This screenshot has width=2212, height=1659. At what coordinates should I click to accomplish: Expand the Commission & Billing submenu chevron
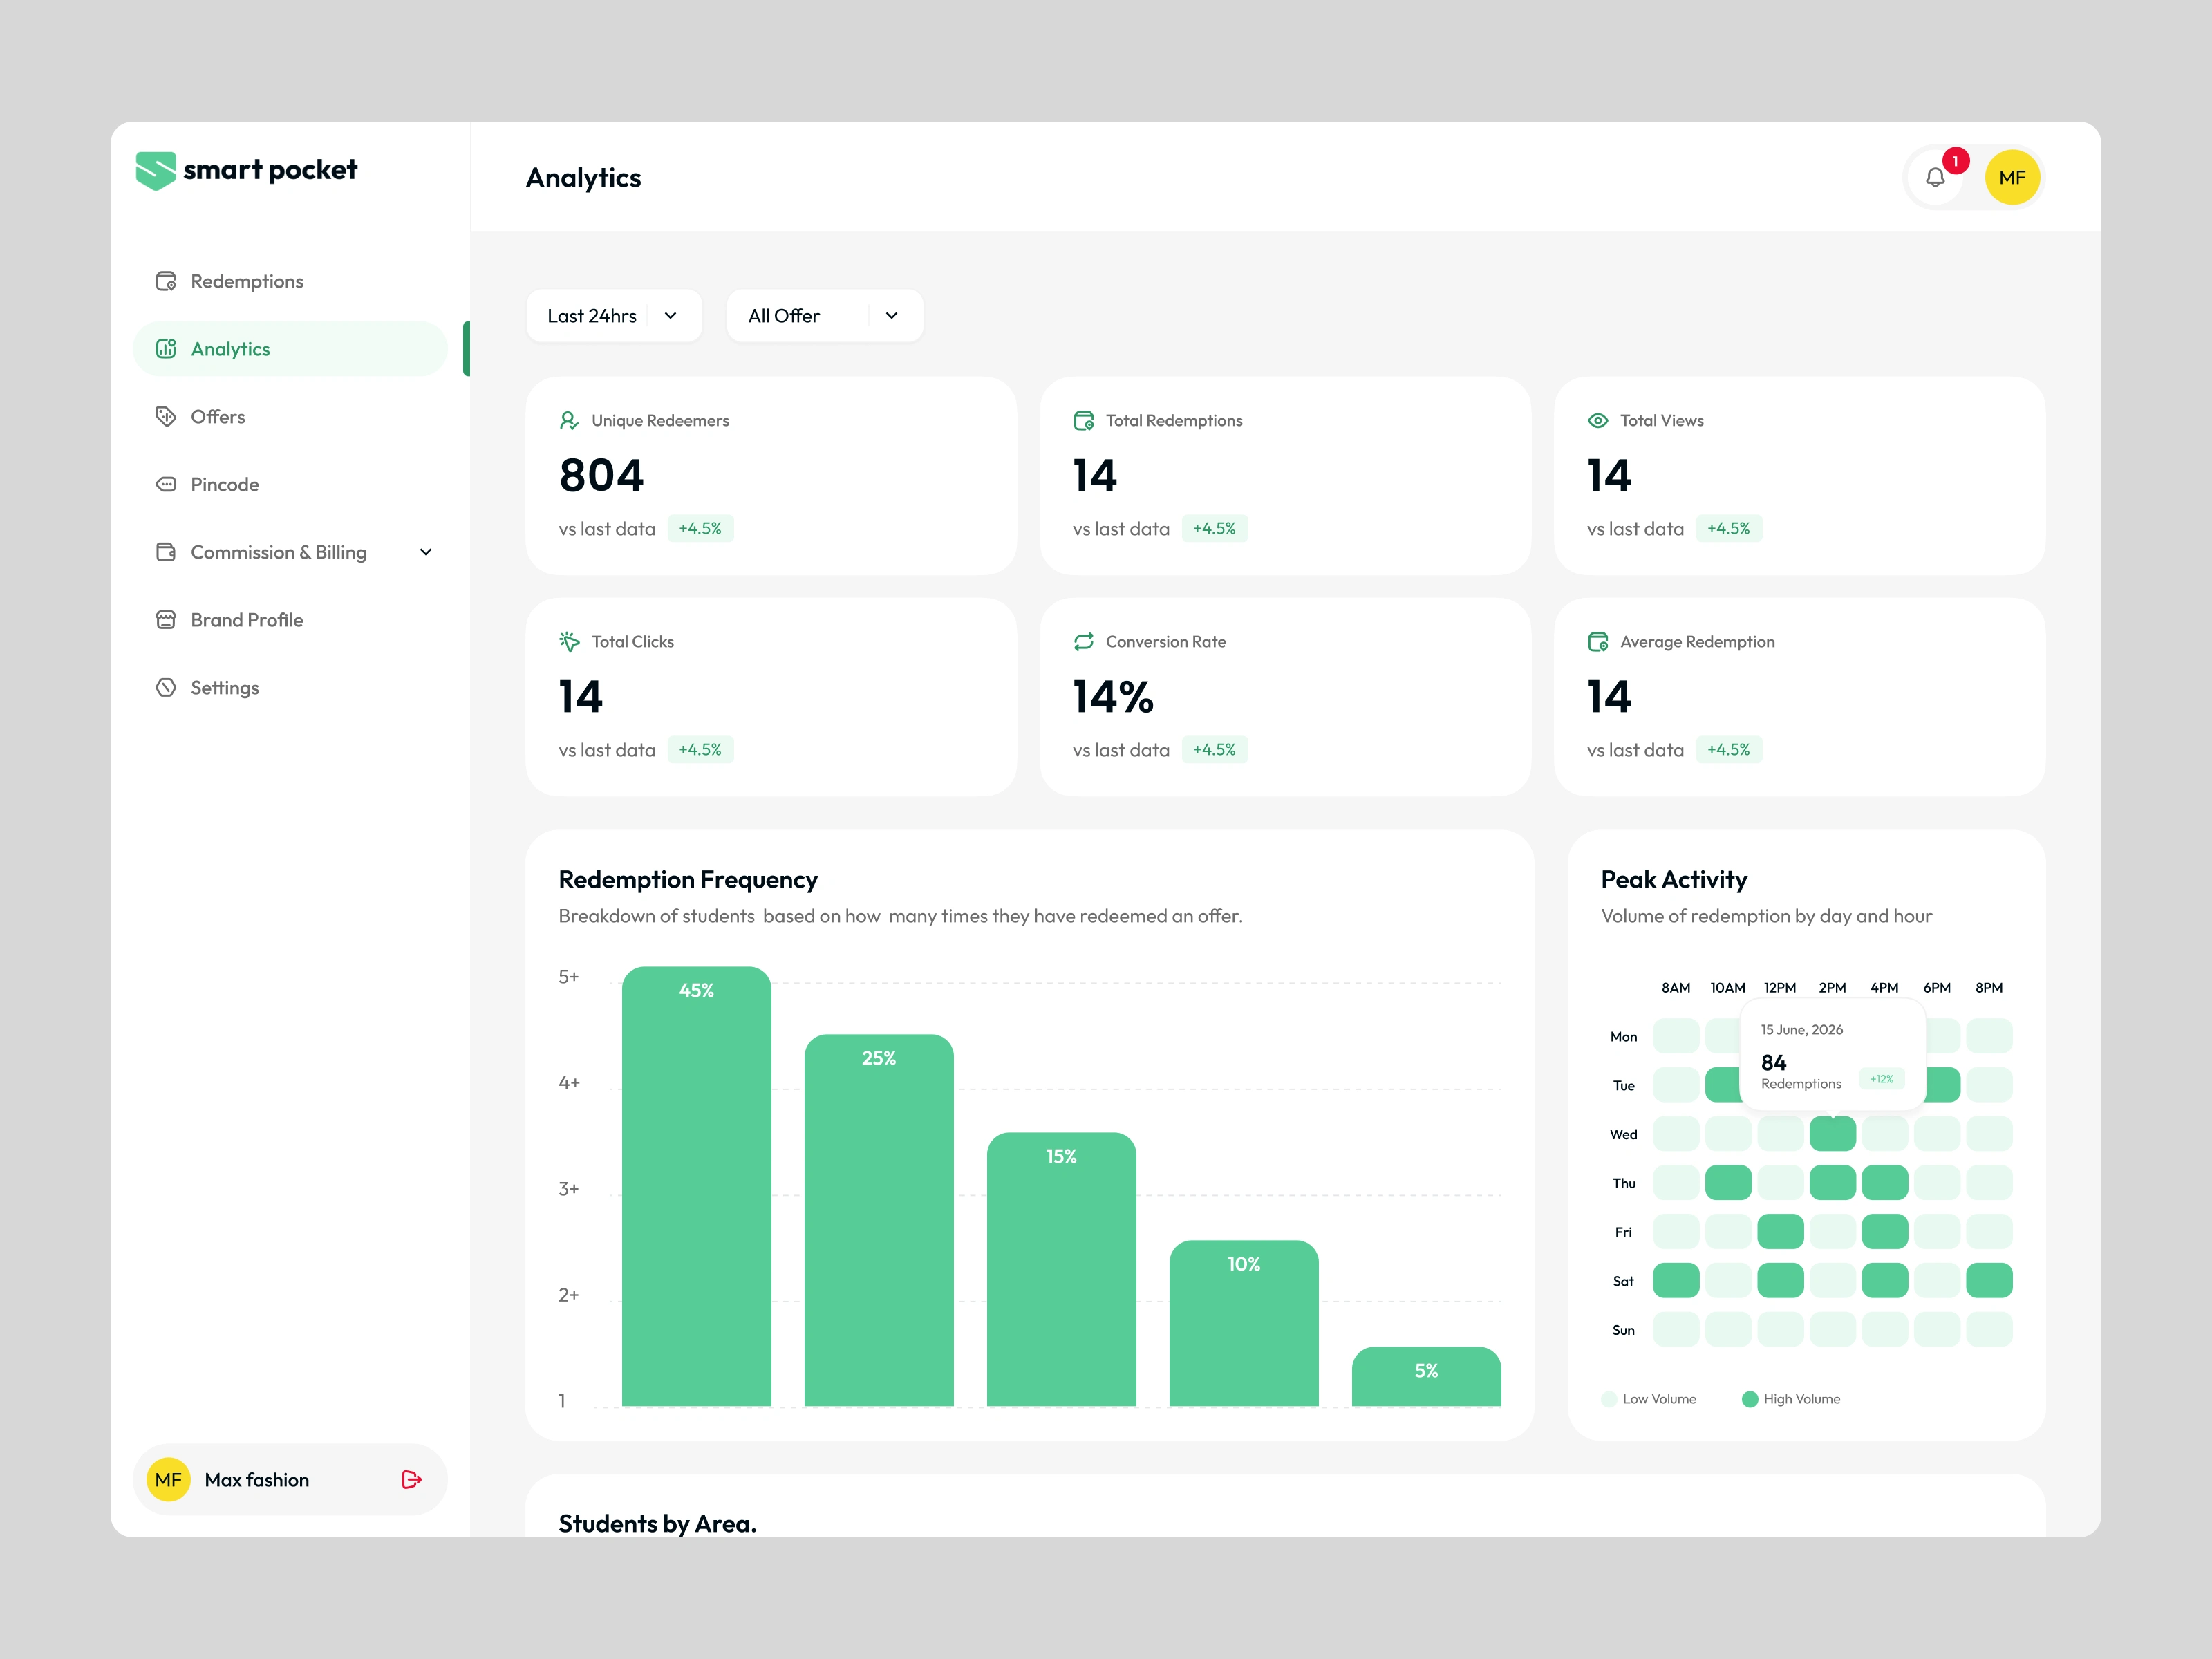pos(426,552)
